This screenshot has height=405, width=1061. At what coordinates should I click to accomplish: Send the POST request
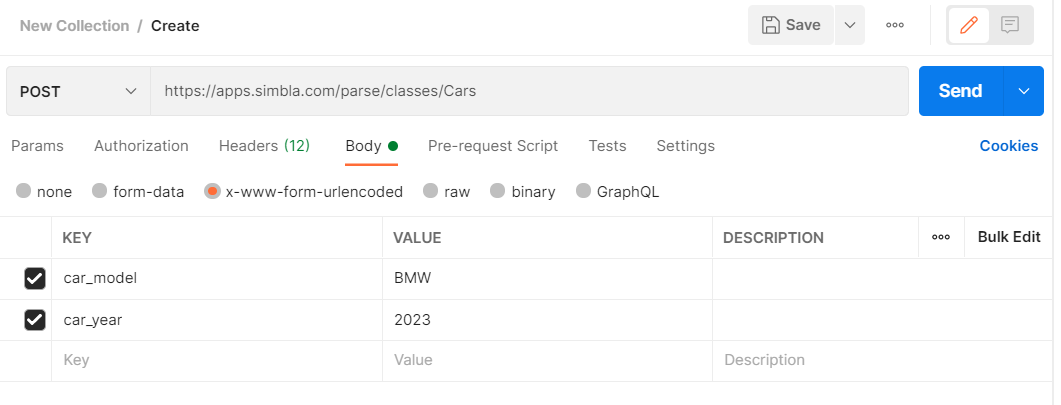[x=960, y=91]
